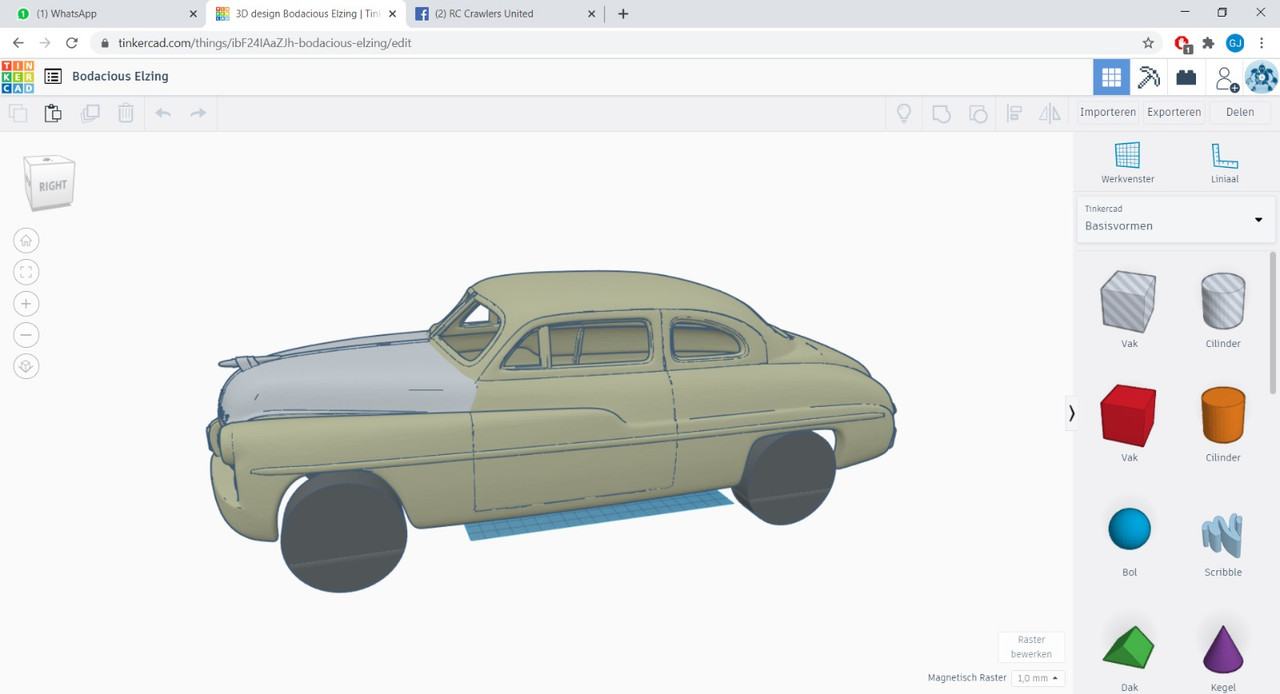
Task: Select the Werkvenster workplane tool
Action: pos(1127,163)
